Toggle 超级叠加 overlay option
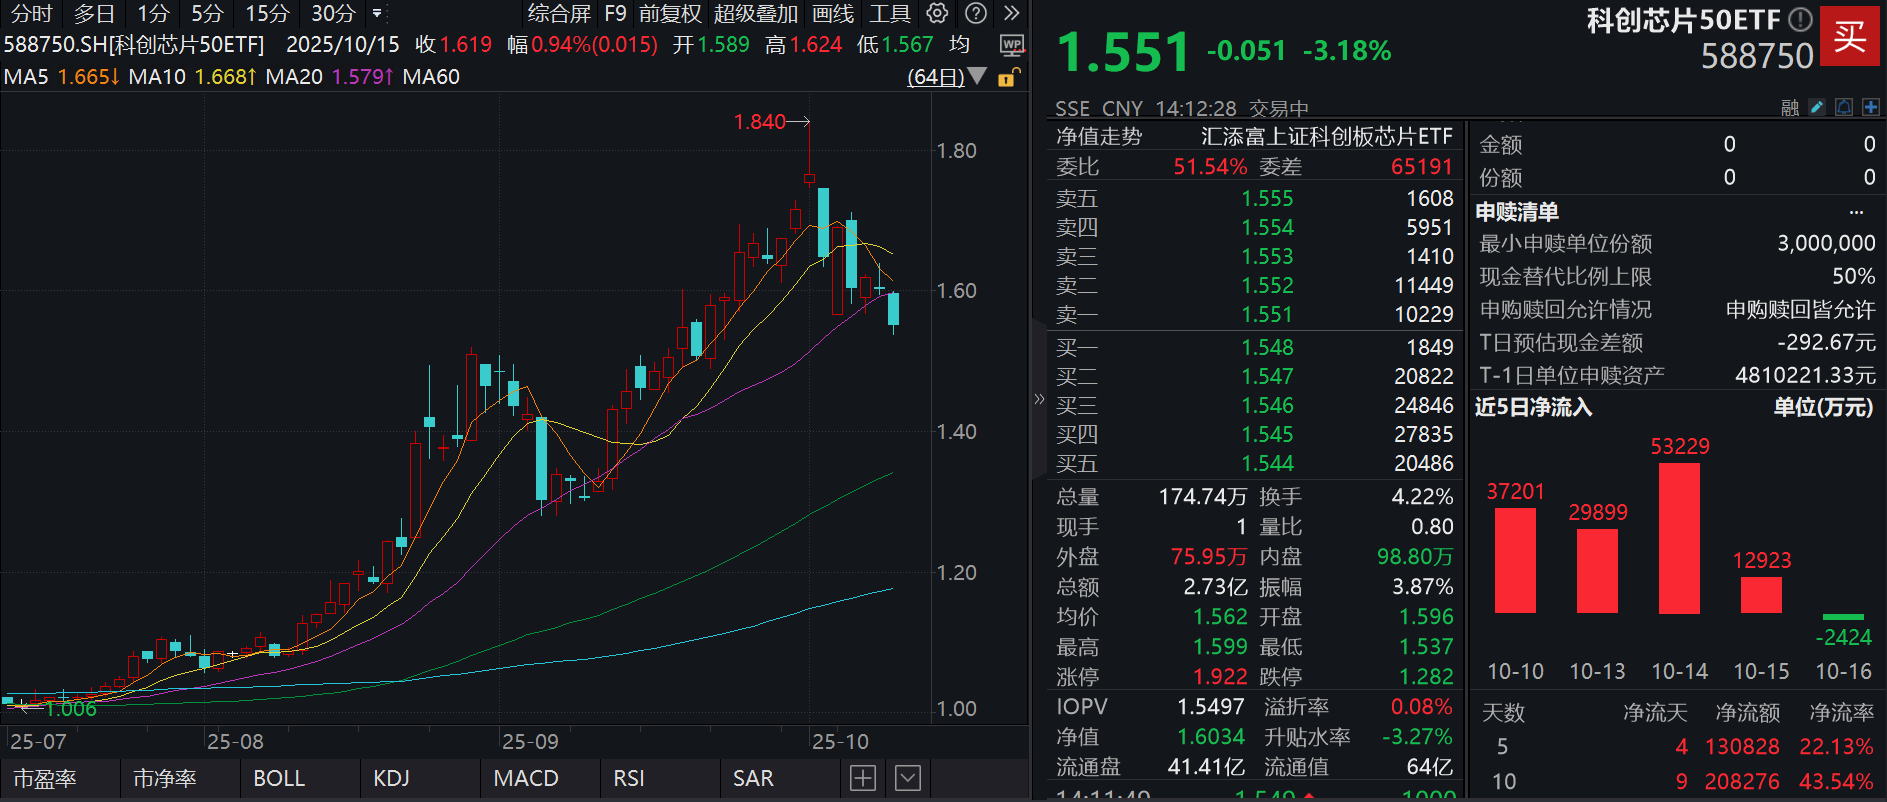Screen dimensions: 1887x802 755,14
